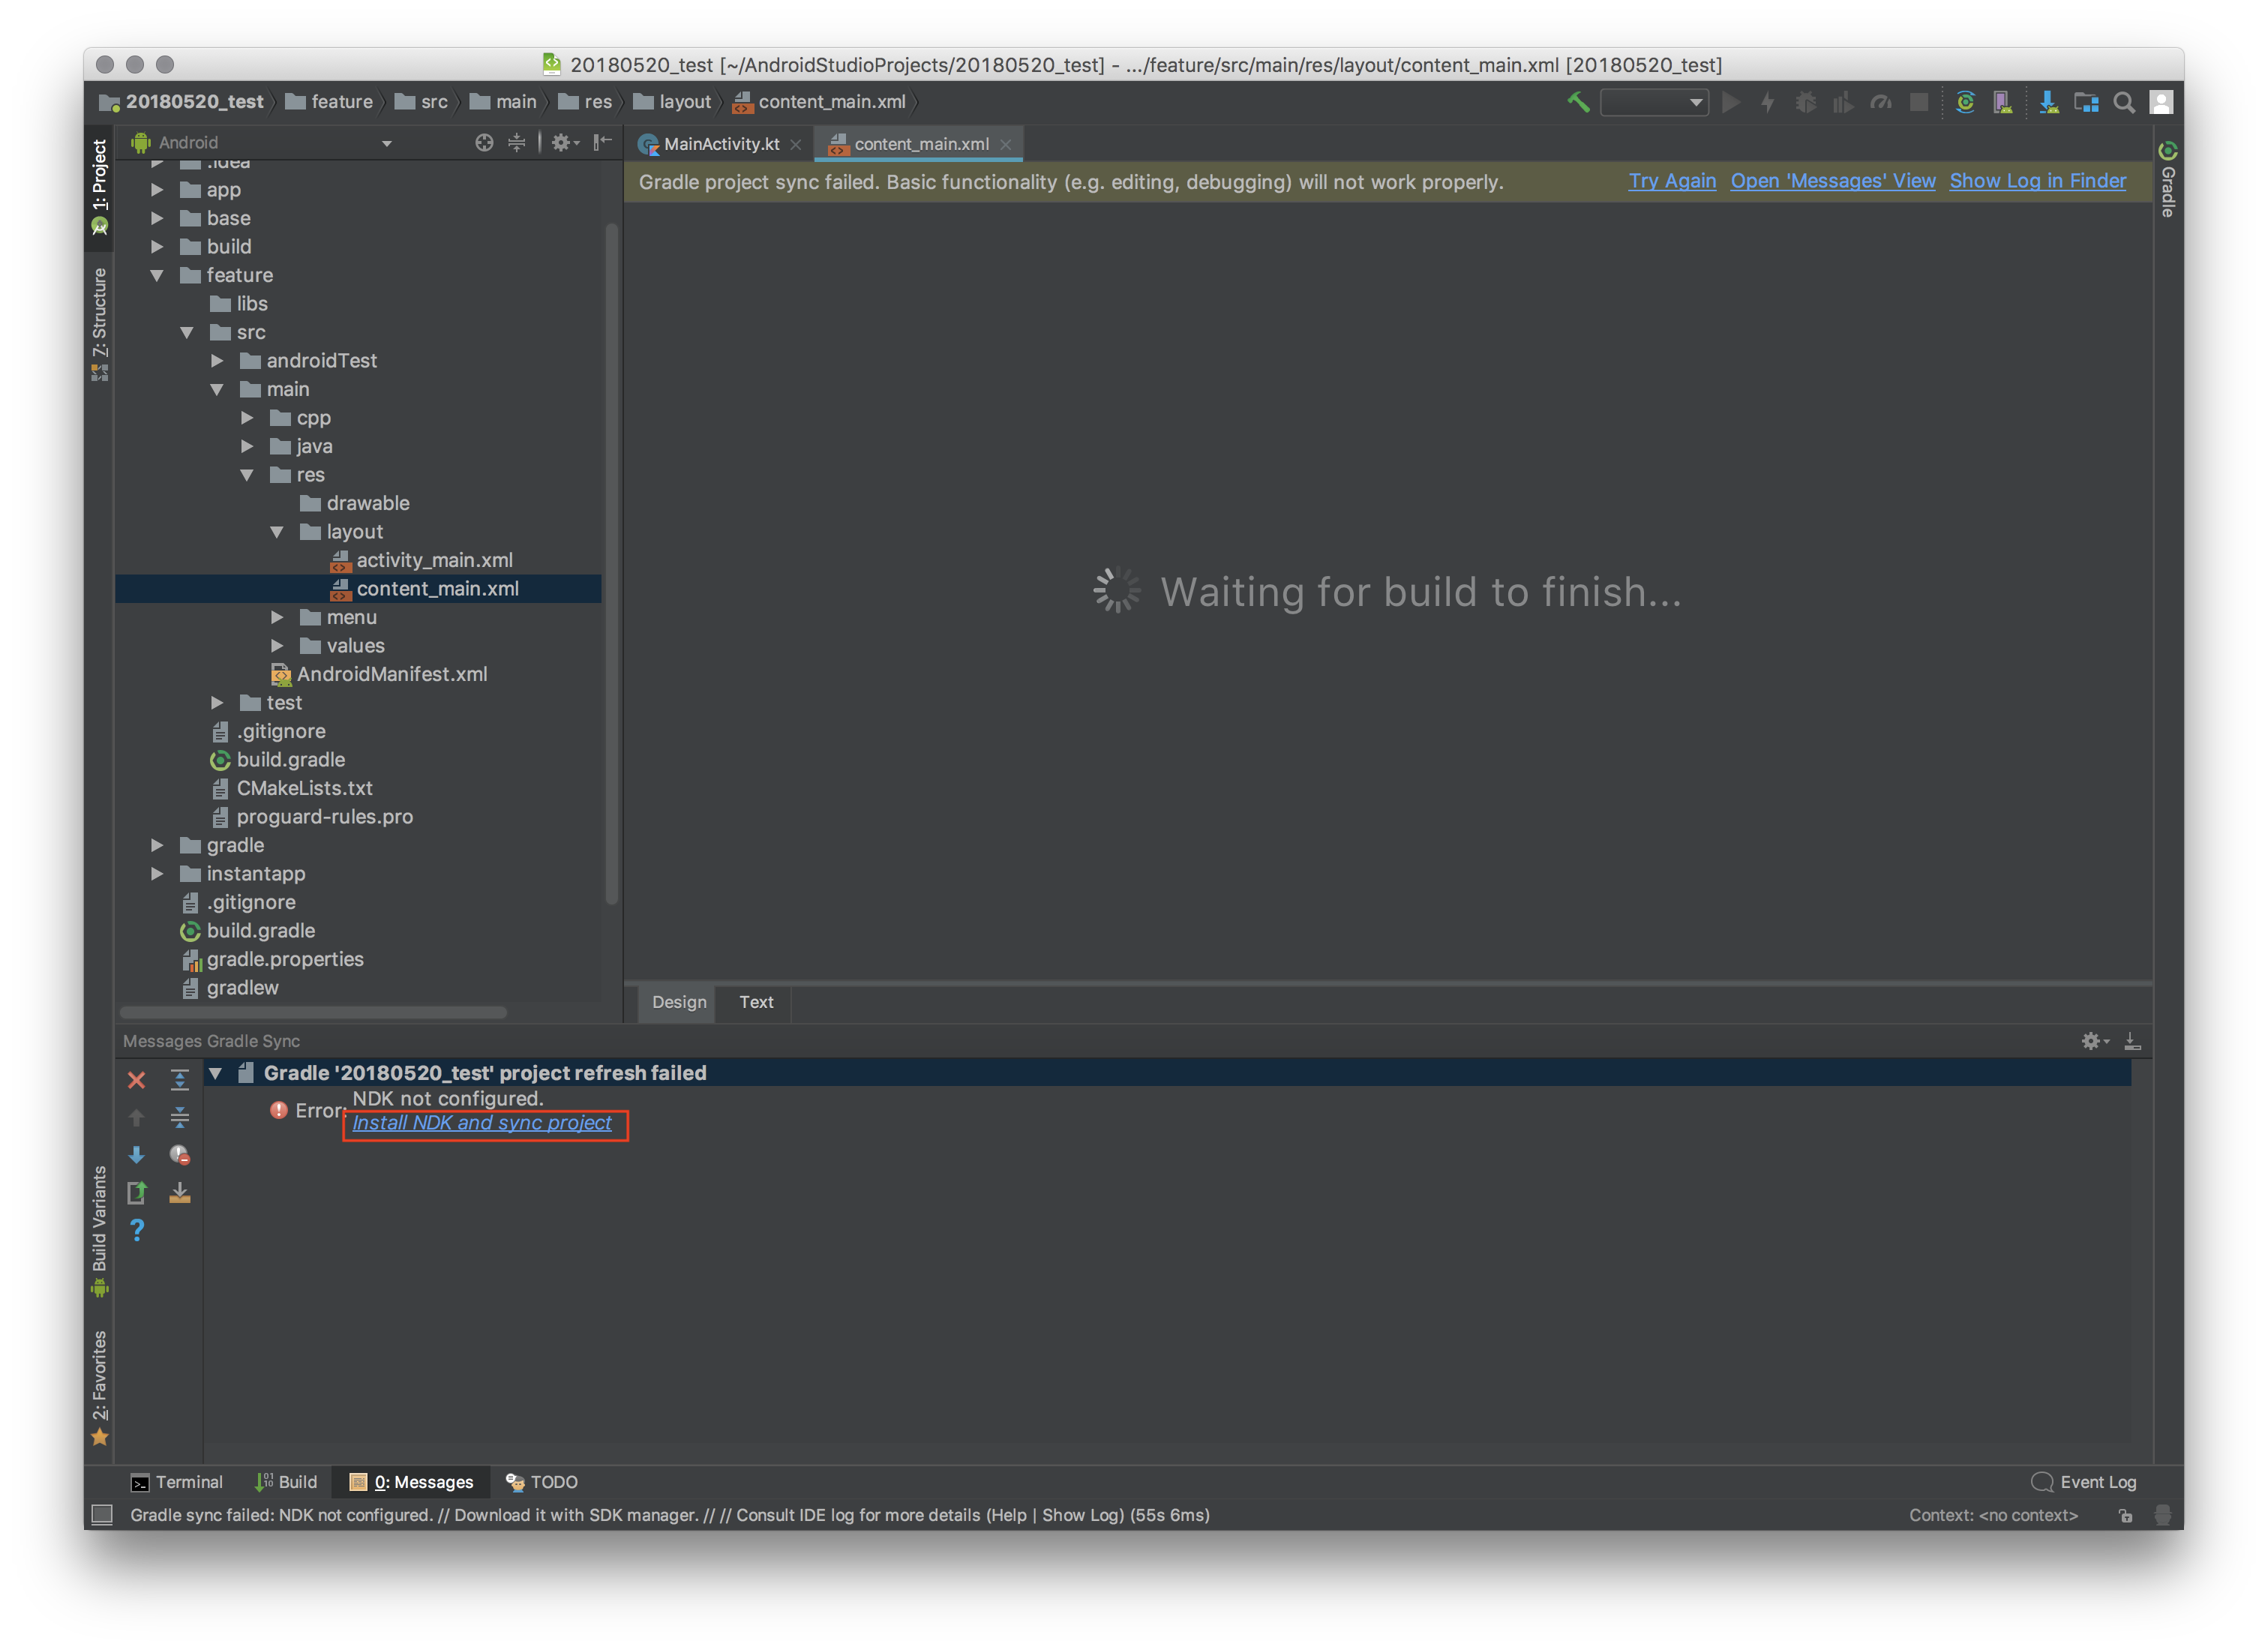2268x1650 pixels.
Task: Click Scroll from Source target icon
Action: [484, 142]
